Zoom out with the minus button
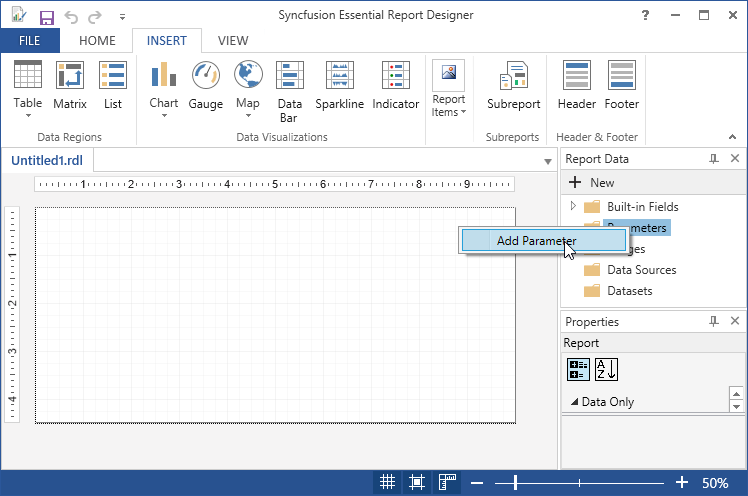 point(477,483)
